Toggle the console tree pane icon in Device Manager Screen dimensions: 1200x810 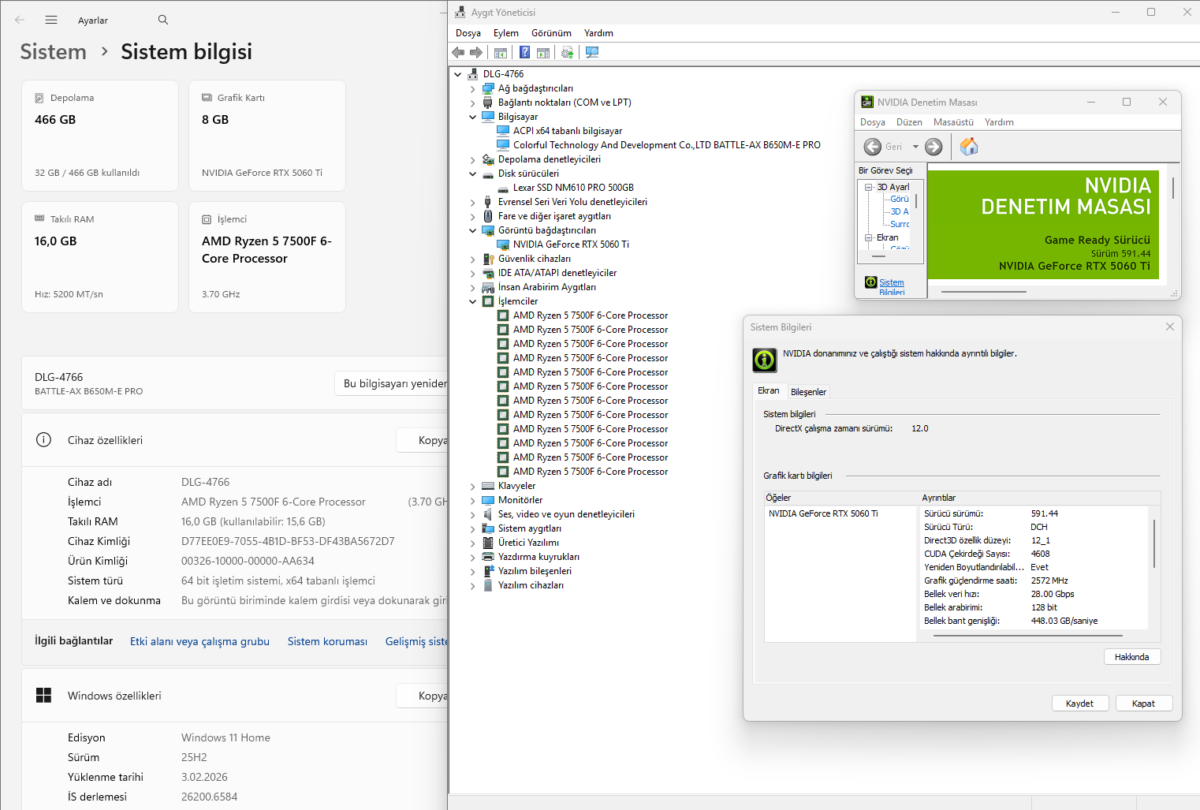[x=499, y=52]
